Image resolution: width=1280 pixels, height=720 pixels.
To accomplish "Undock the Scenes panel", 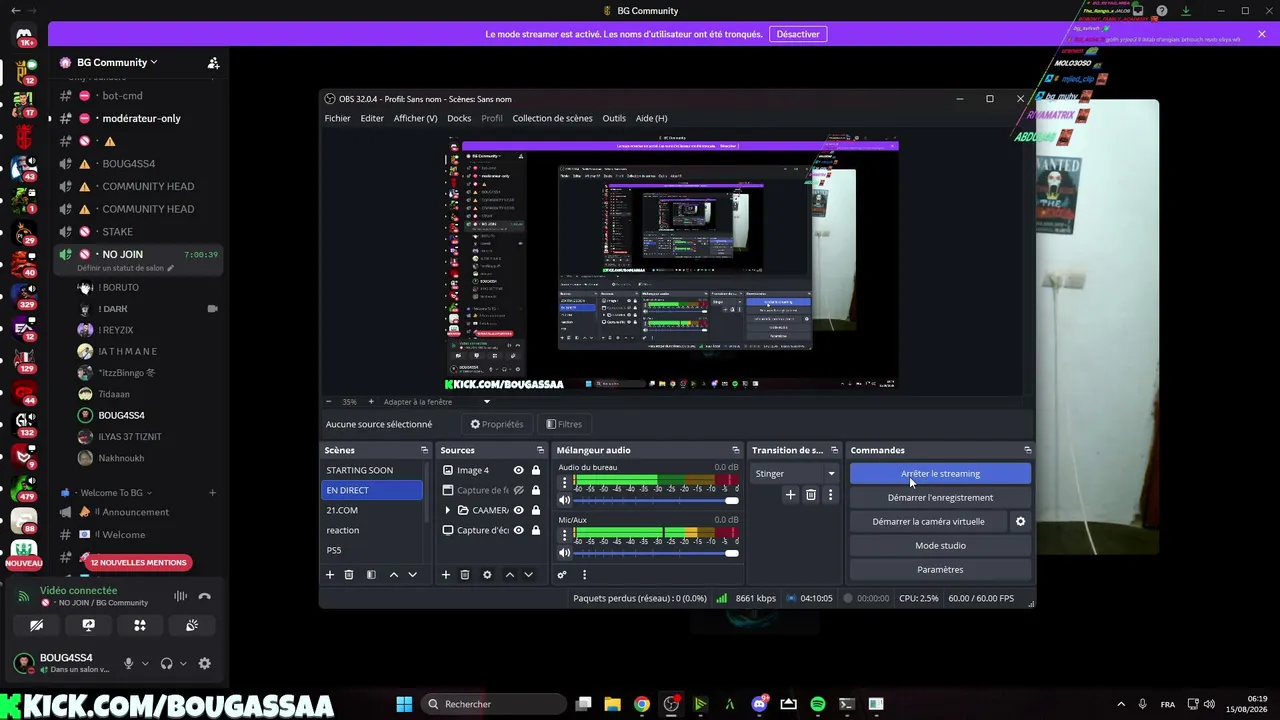I will tap(424, 450).
